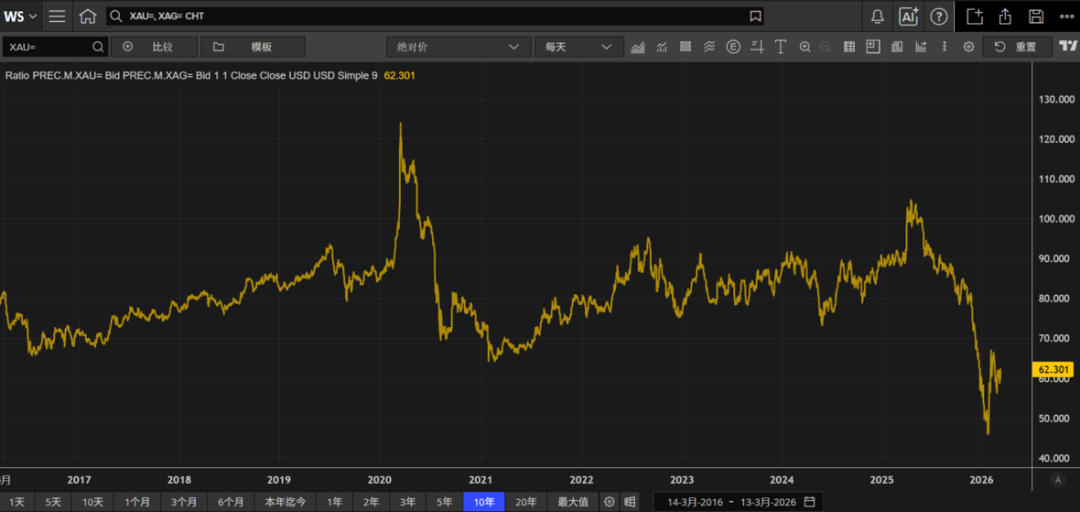
Task: Select the 1年 time range
Action: pos(334,502)
